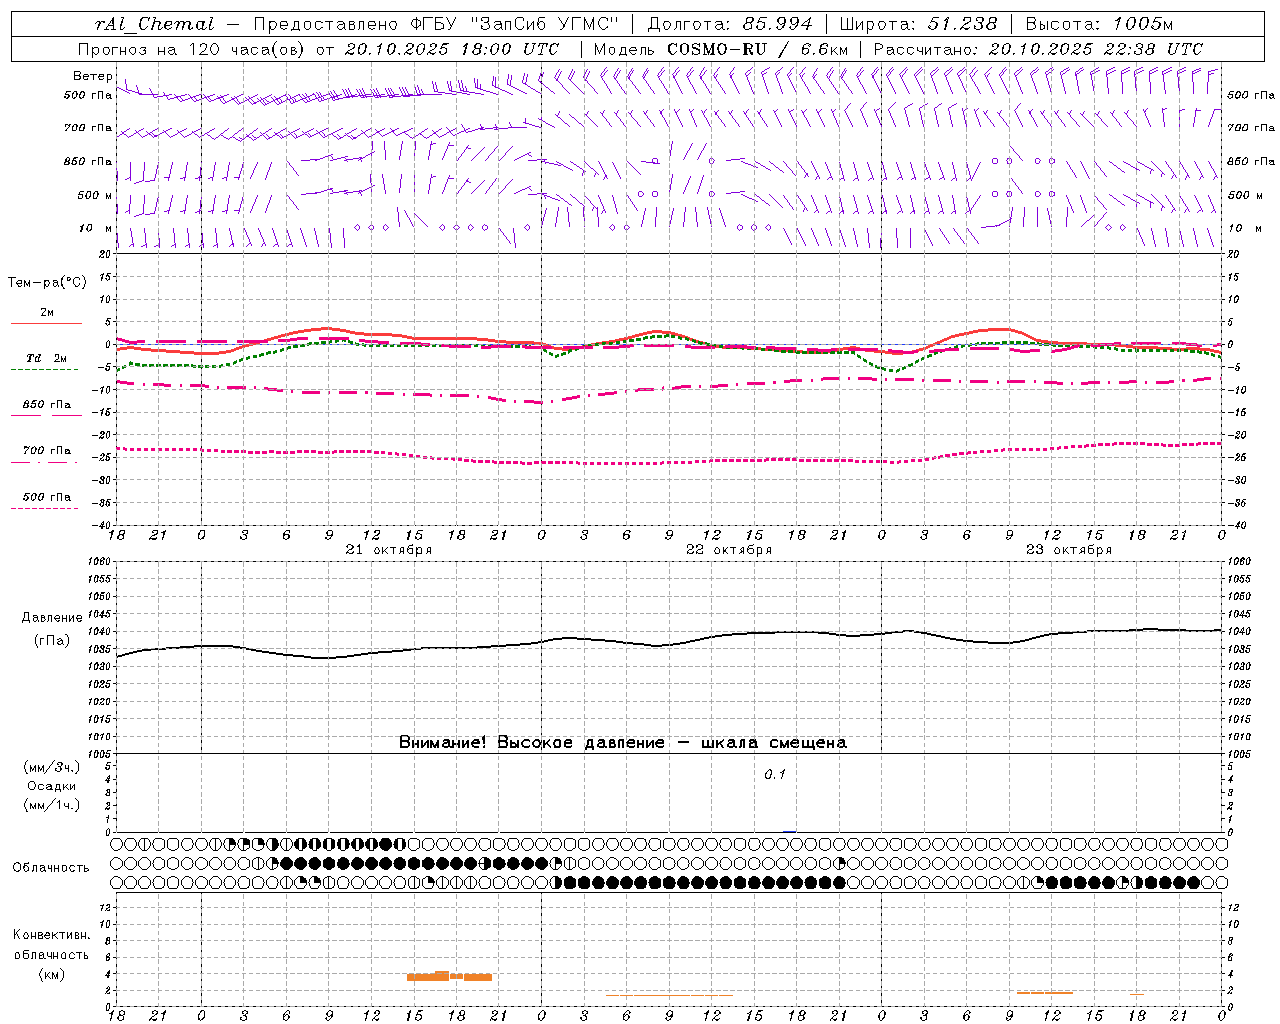The height and width of the screenshot is (1024, 1280).
Task: Click the "Облачность" cloud cover label
Action: click(x=51, y=867)
